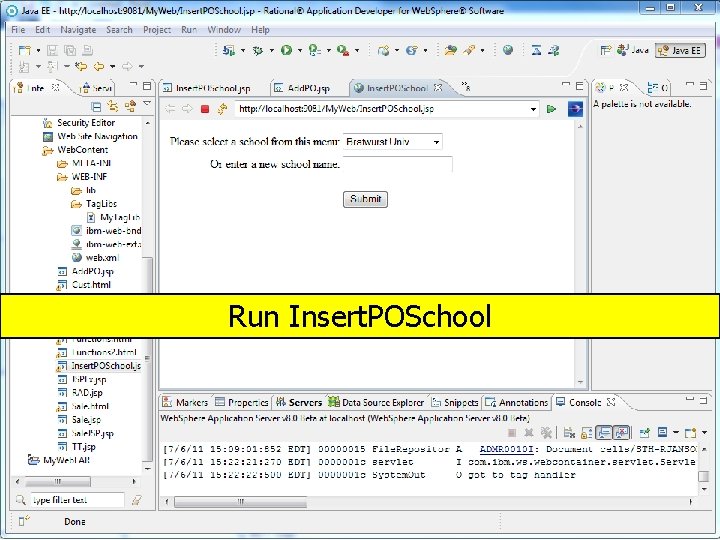Show hidden editor tabs list chevron
720x540 pixels.
[x=466, y=86]
